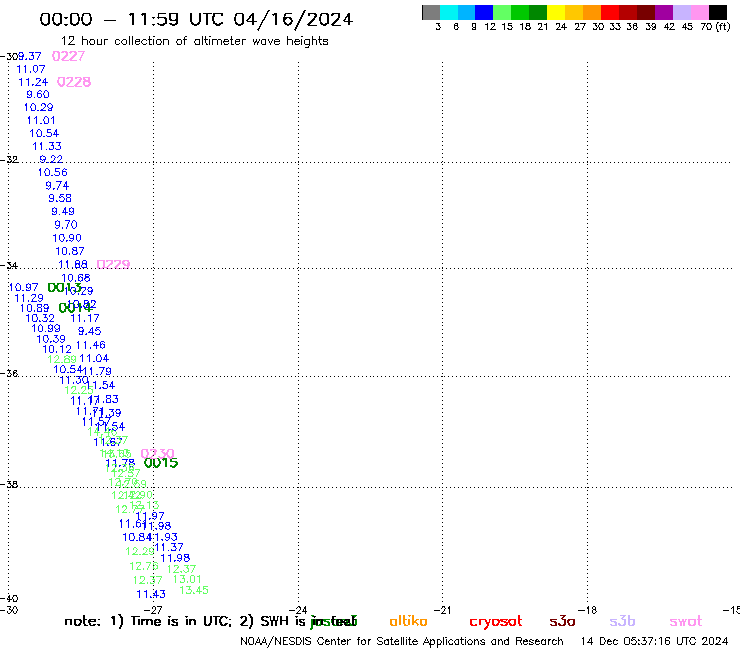The height and width of the screenshot is (650, 740).
Task: Select the cryosat satellite legend label
Action: click(x=496, y=622)
